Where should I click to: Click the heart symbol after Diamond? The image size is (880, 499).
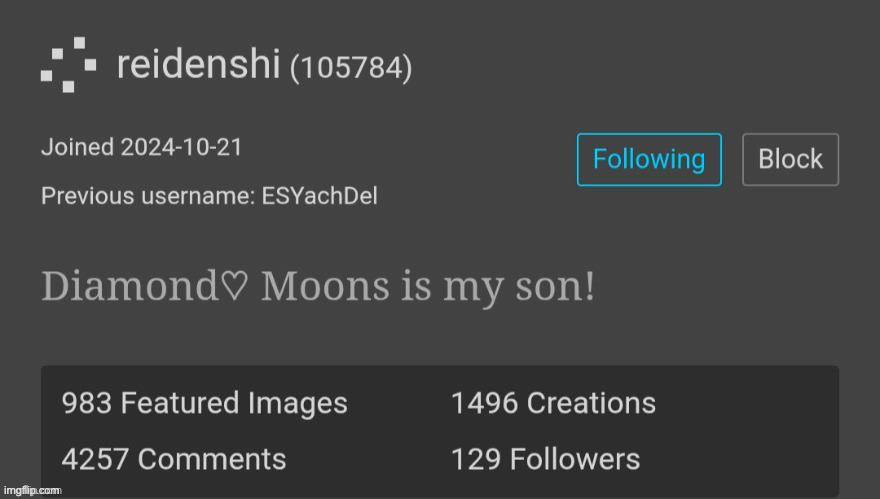click(234, 285)
